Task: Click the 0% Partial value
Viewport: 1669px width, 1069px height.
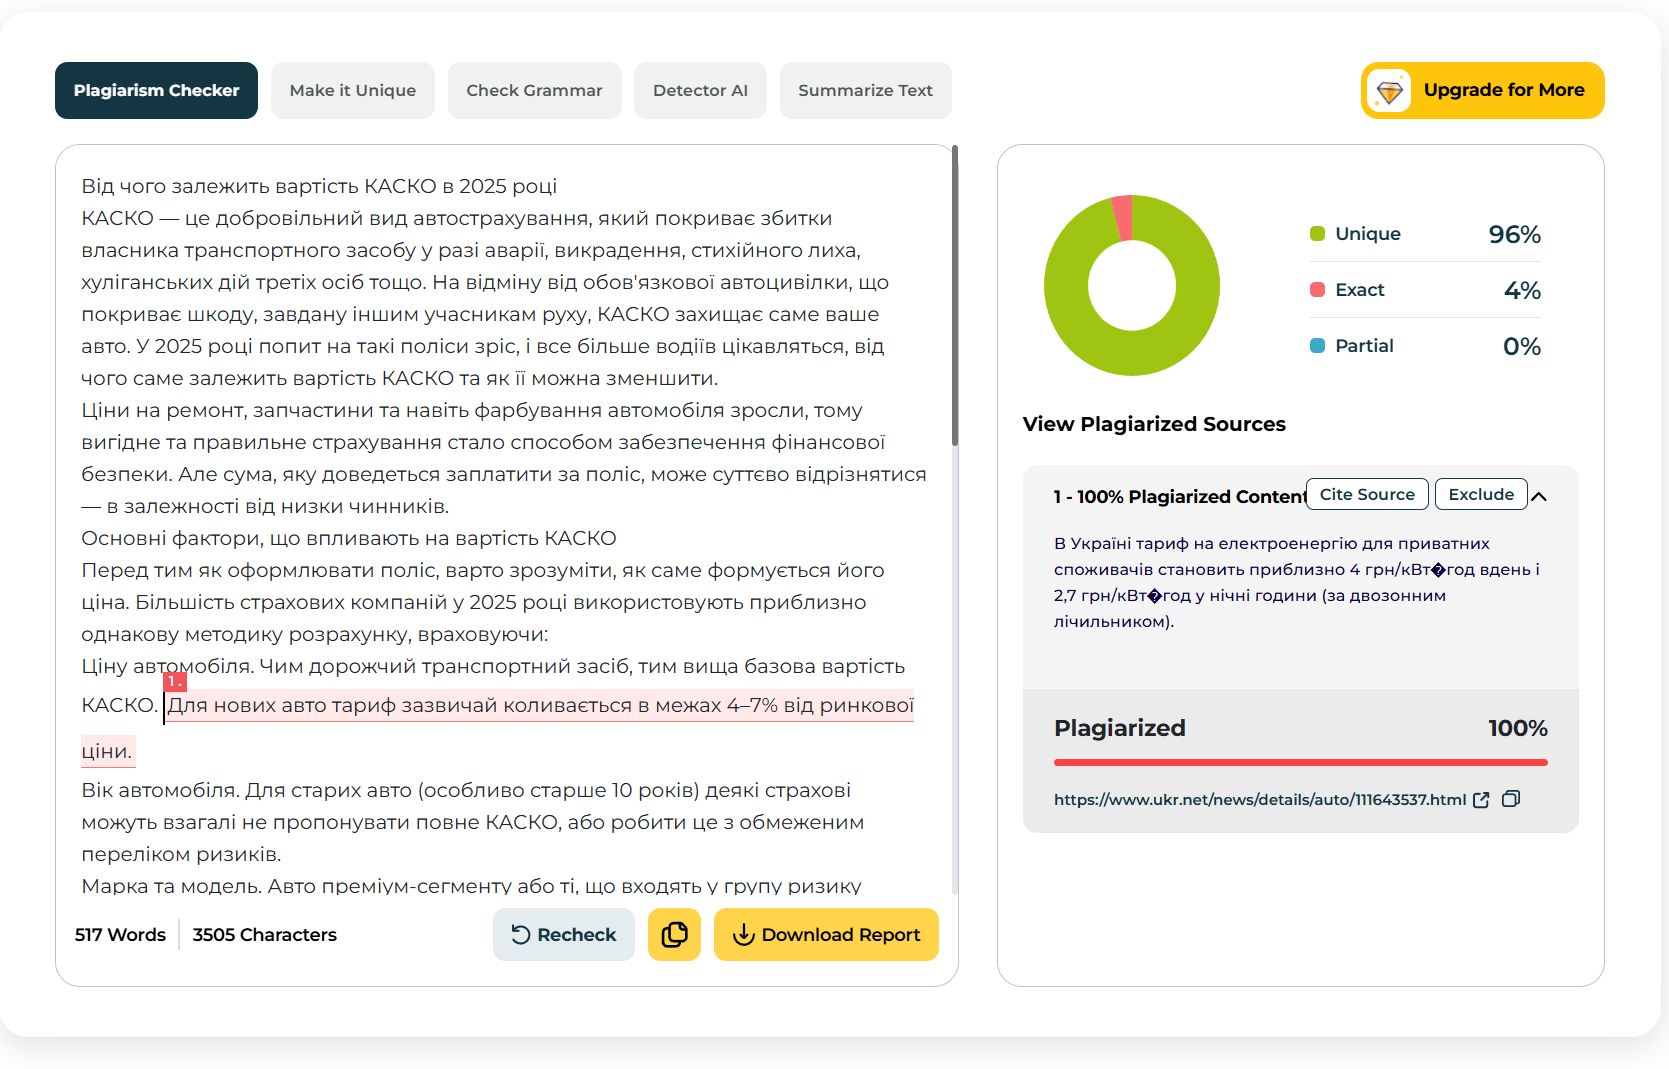Action: (1521, 346)
